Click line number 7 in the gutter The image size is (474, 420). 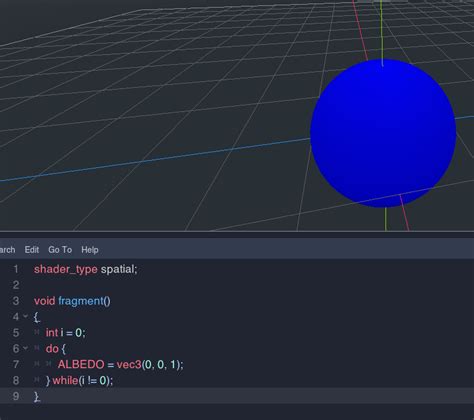pyautogui.click(x=16, y=364)
